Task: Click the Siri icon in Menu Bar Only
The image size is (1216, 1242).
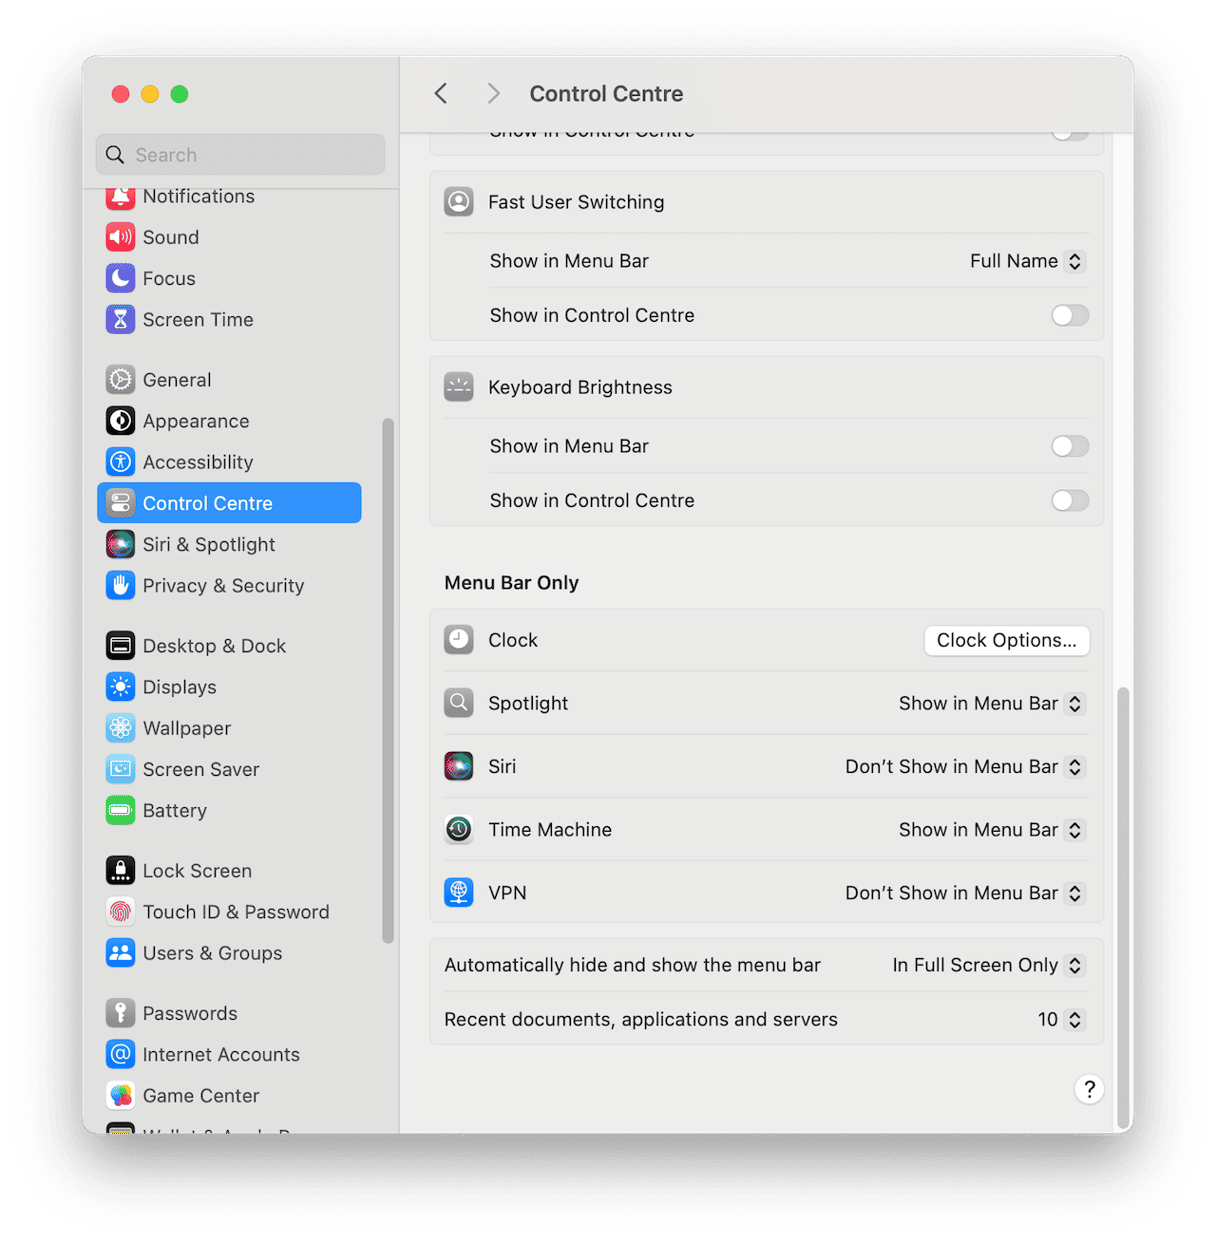Action: pos(459,766)
